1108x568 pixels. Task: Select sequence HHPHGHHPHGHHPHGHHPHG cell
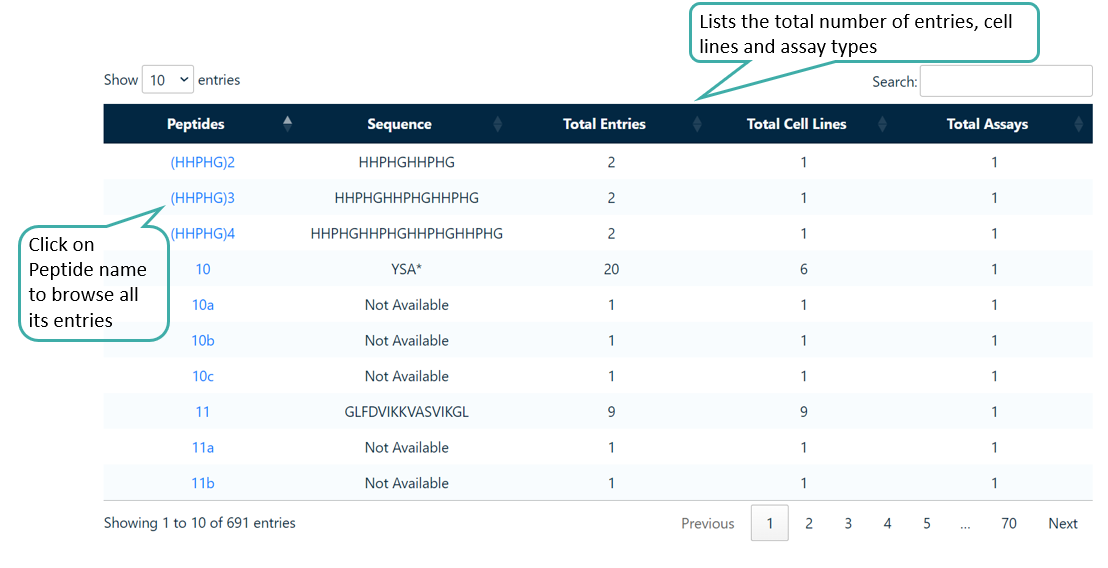pyautogui.click(x=406, y=233)
